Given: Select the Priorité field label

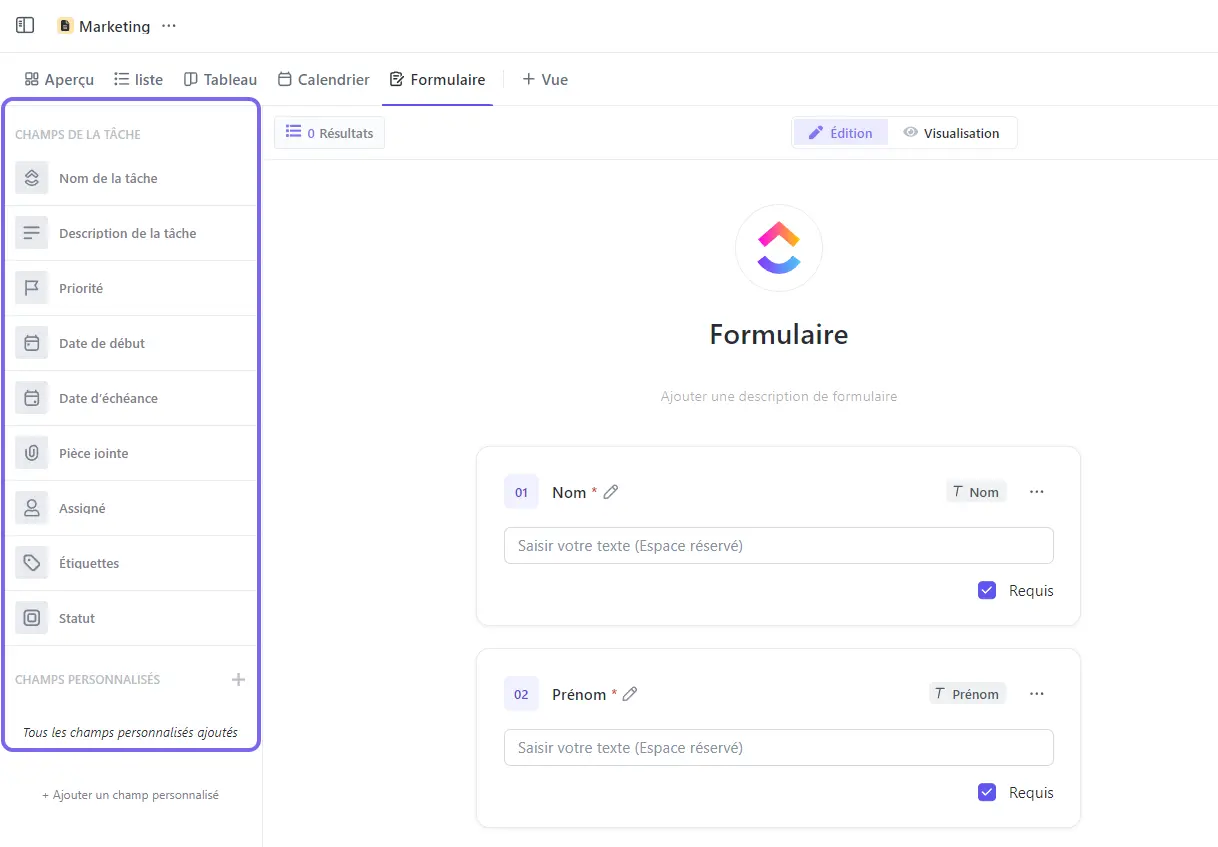Looking at the screenshot, I should [x=81, y=288].
